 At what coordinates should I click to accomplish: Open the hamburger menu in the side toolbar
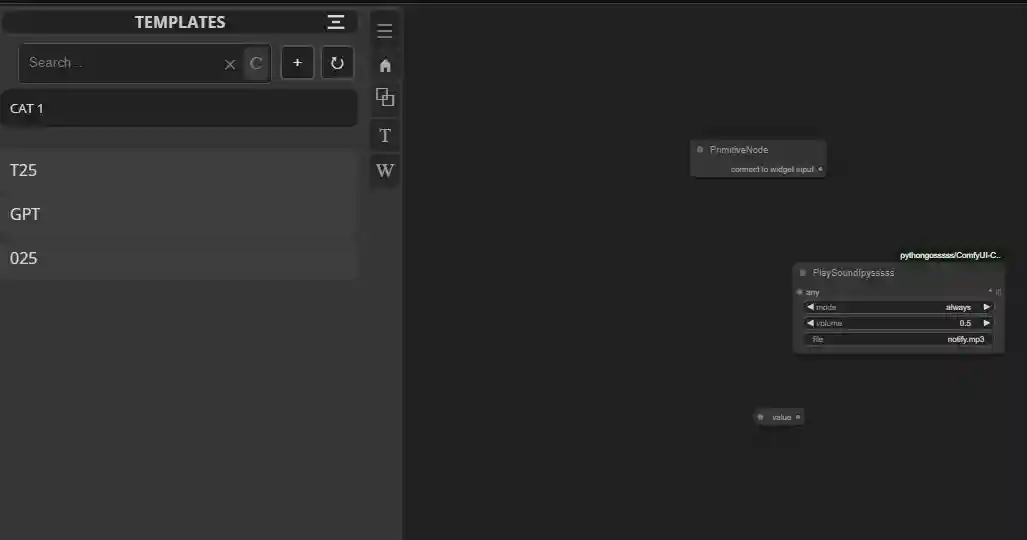coord(385,31)
